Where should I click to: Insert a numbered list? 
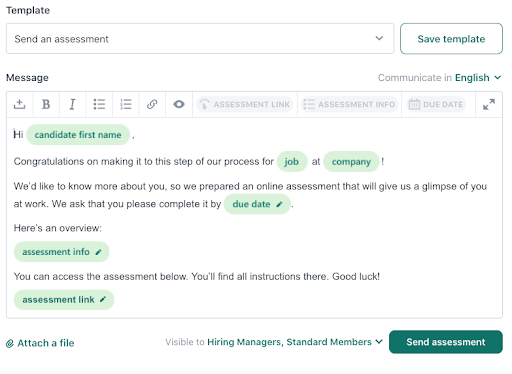pos(126,104)
